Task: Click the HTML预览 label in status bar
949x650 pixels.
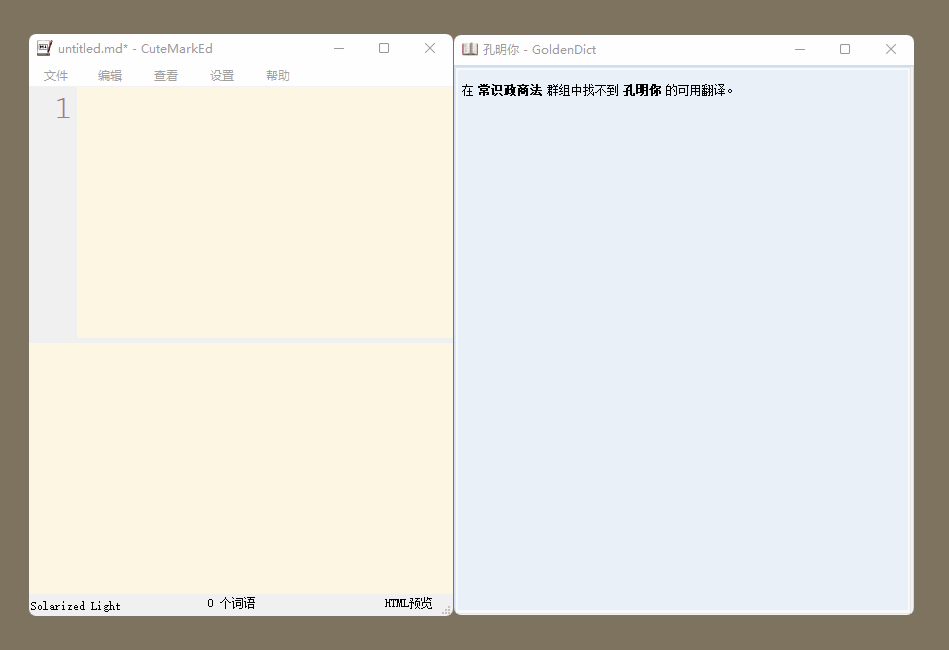Action: 409,603
